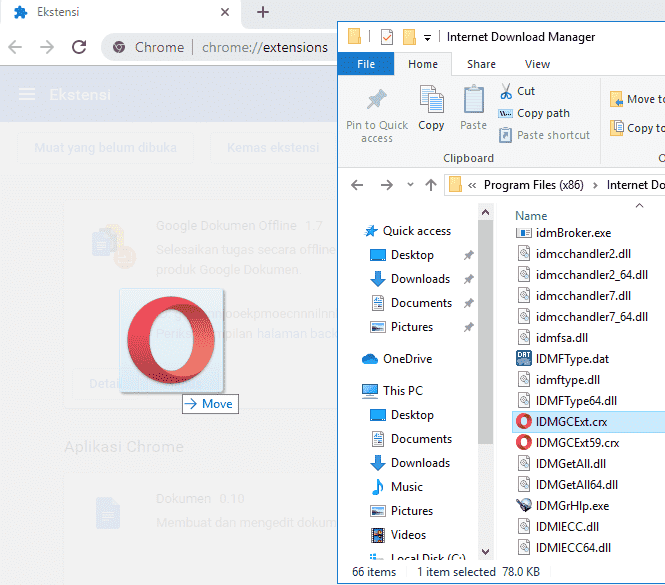Click Detail button on extension card
The height and width of the screenshot is (585, 665).
pos(103,383)
